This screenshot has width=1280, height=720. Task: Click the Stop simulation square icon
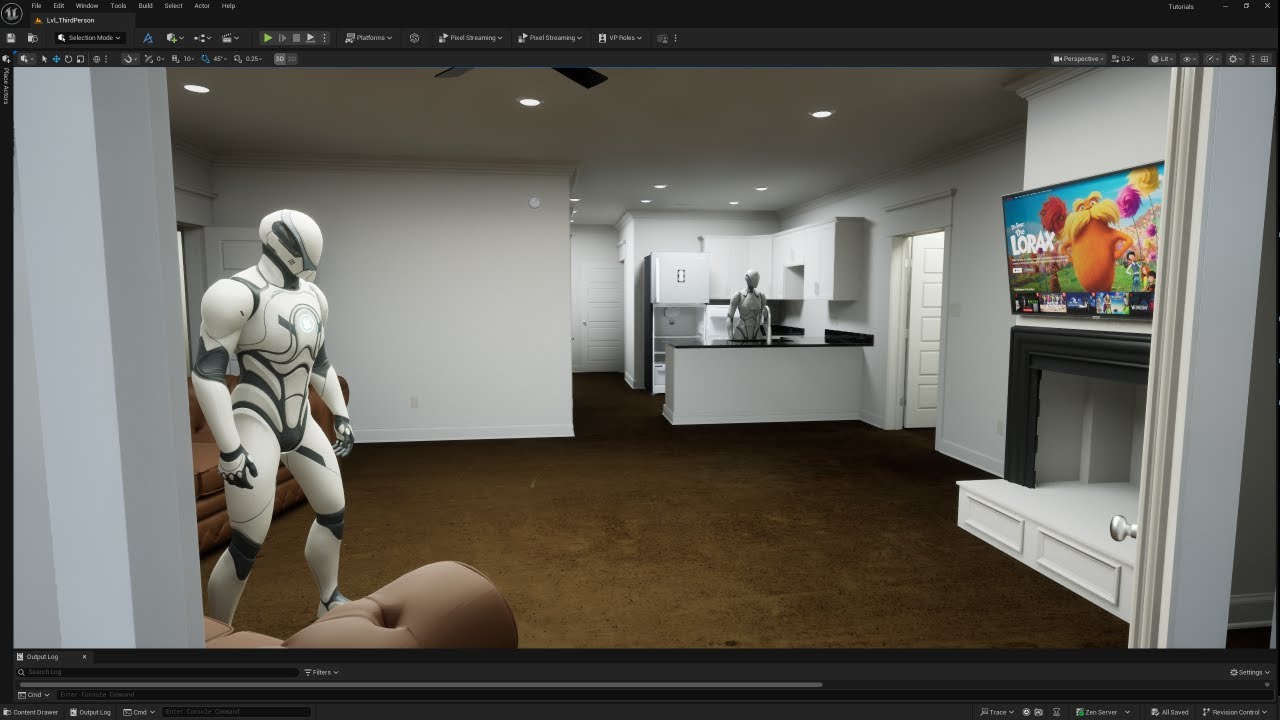(x=296, y=38)
